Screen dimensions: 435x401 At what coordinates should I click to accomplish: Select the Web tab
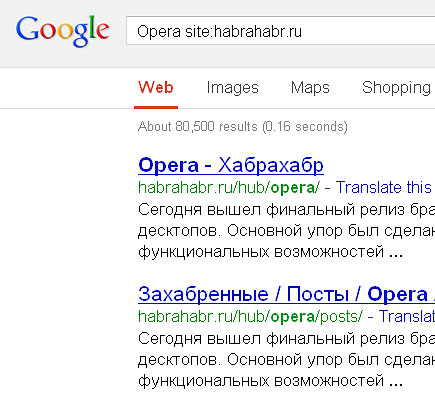pos(156,88)
